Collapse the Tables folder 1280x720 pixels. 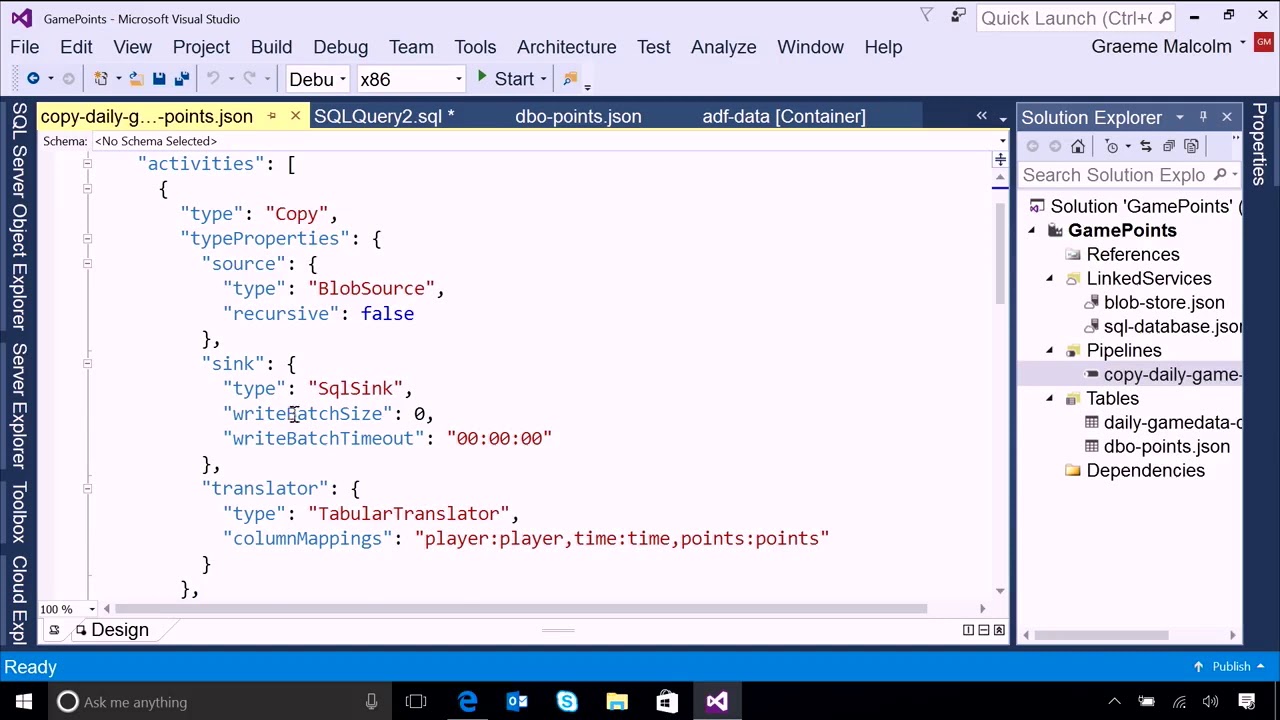pyautogui.click(x=1050, y=399)
